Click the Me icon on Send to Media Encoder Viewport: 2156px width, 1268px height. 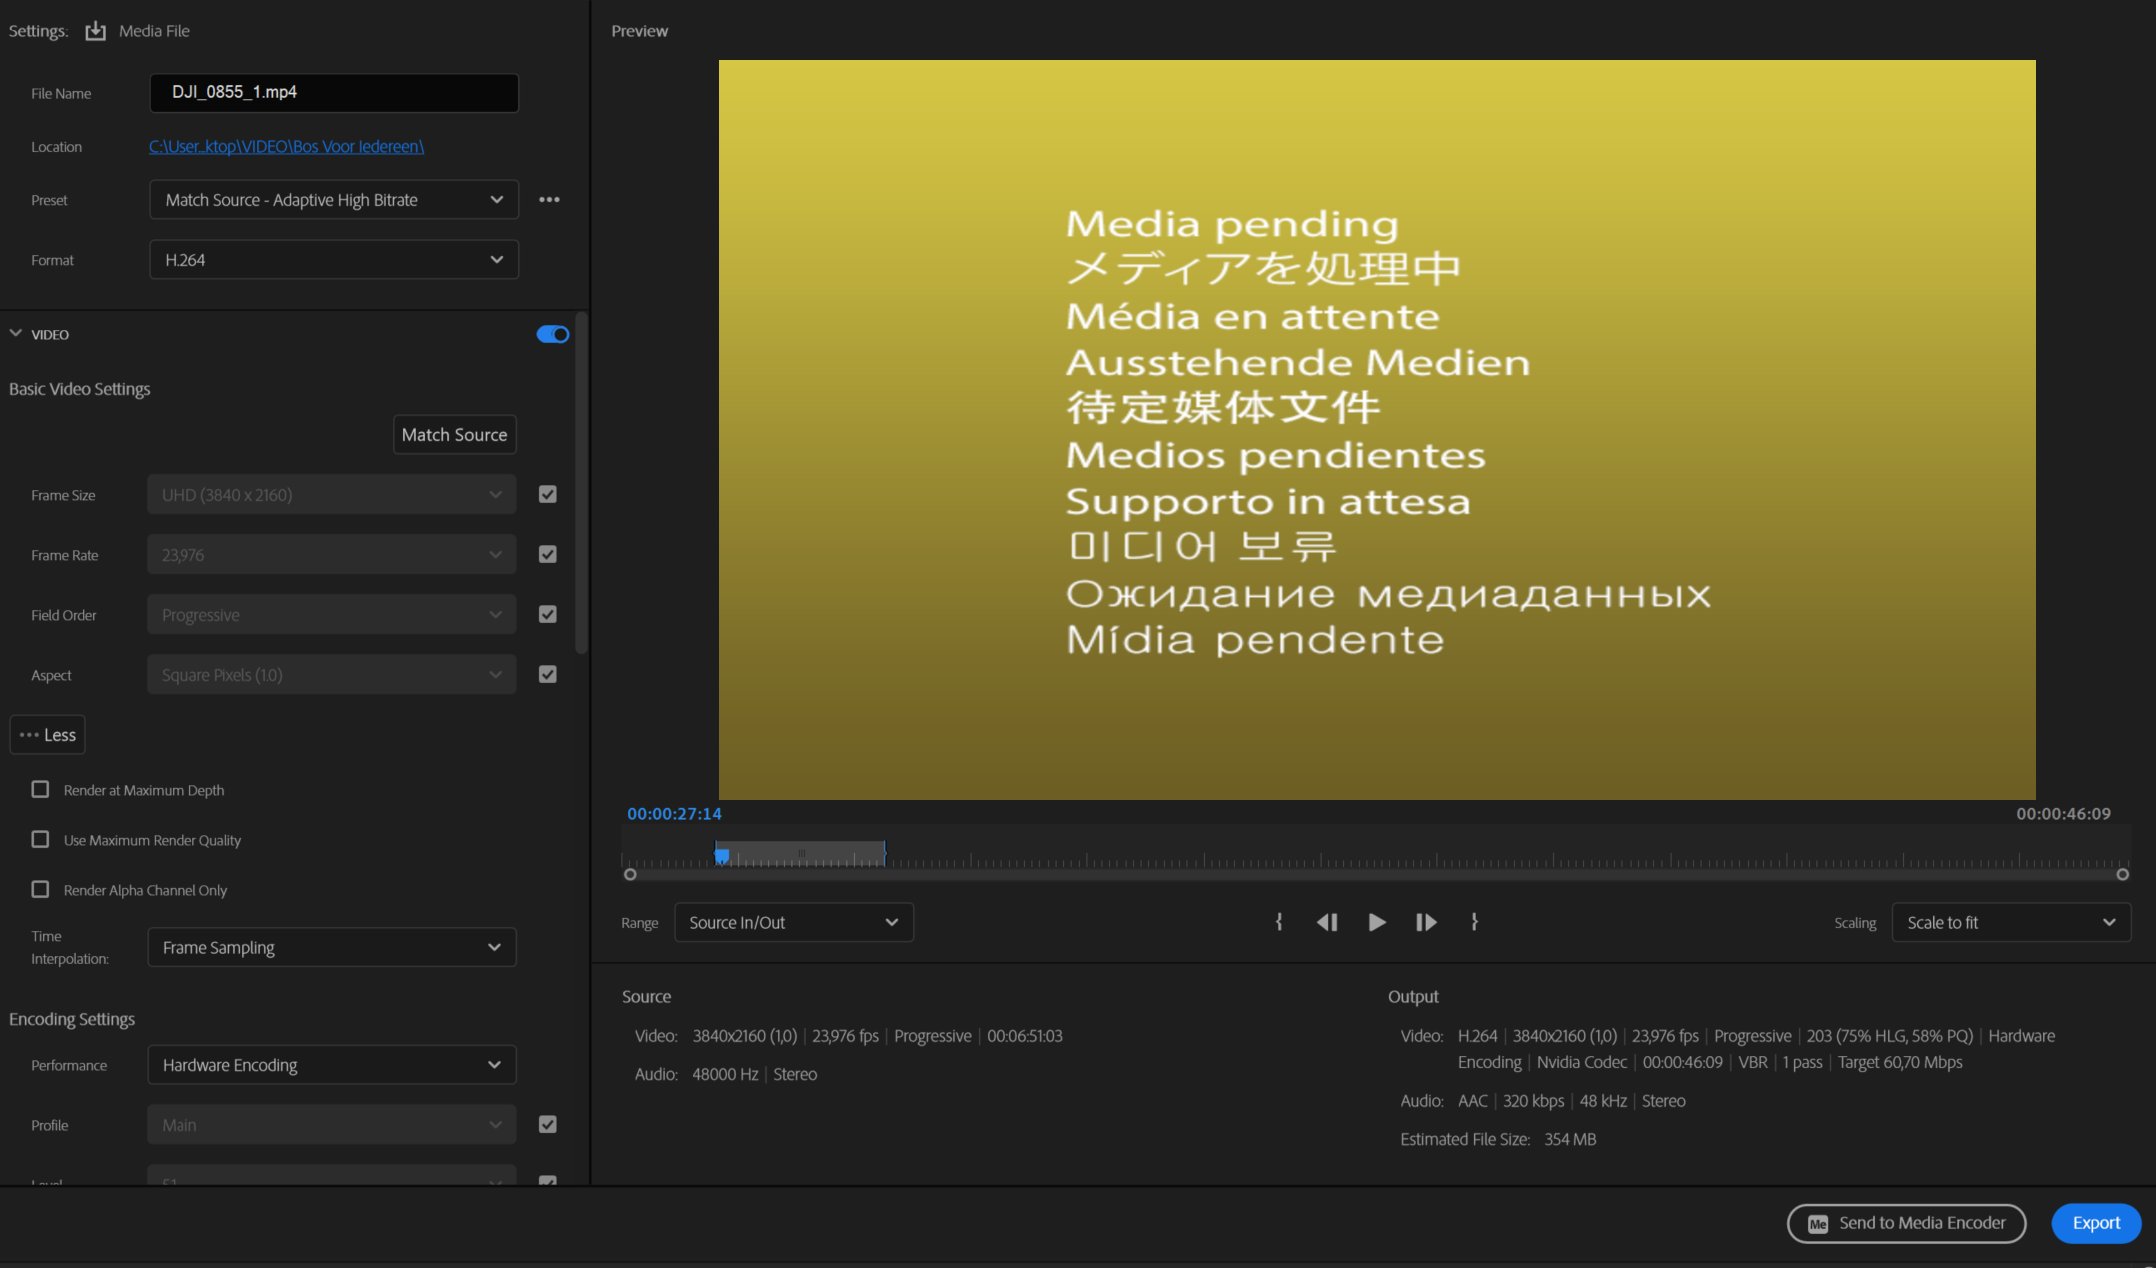coord(1818,1223)
